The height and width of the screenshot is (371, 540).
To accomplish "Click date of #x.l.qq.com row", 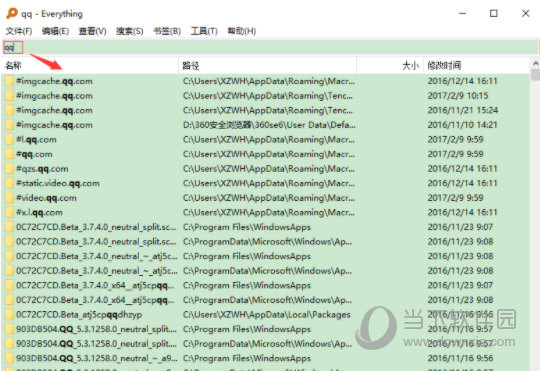I will click(x=463, y=213).
